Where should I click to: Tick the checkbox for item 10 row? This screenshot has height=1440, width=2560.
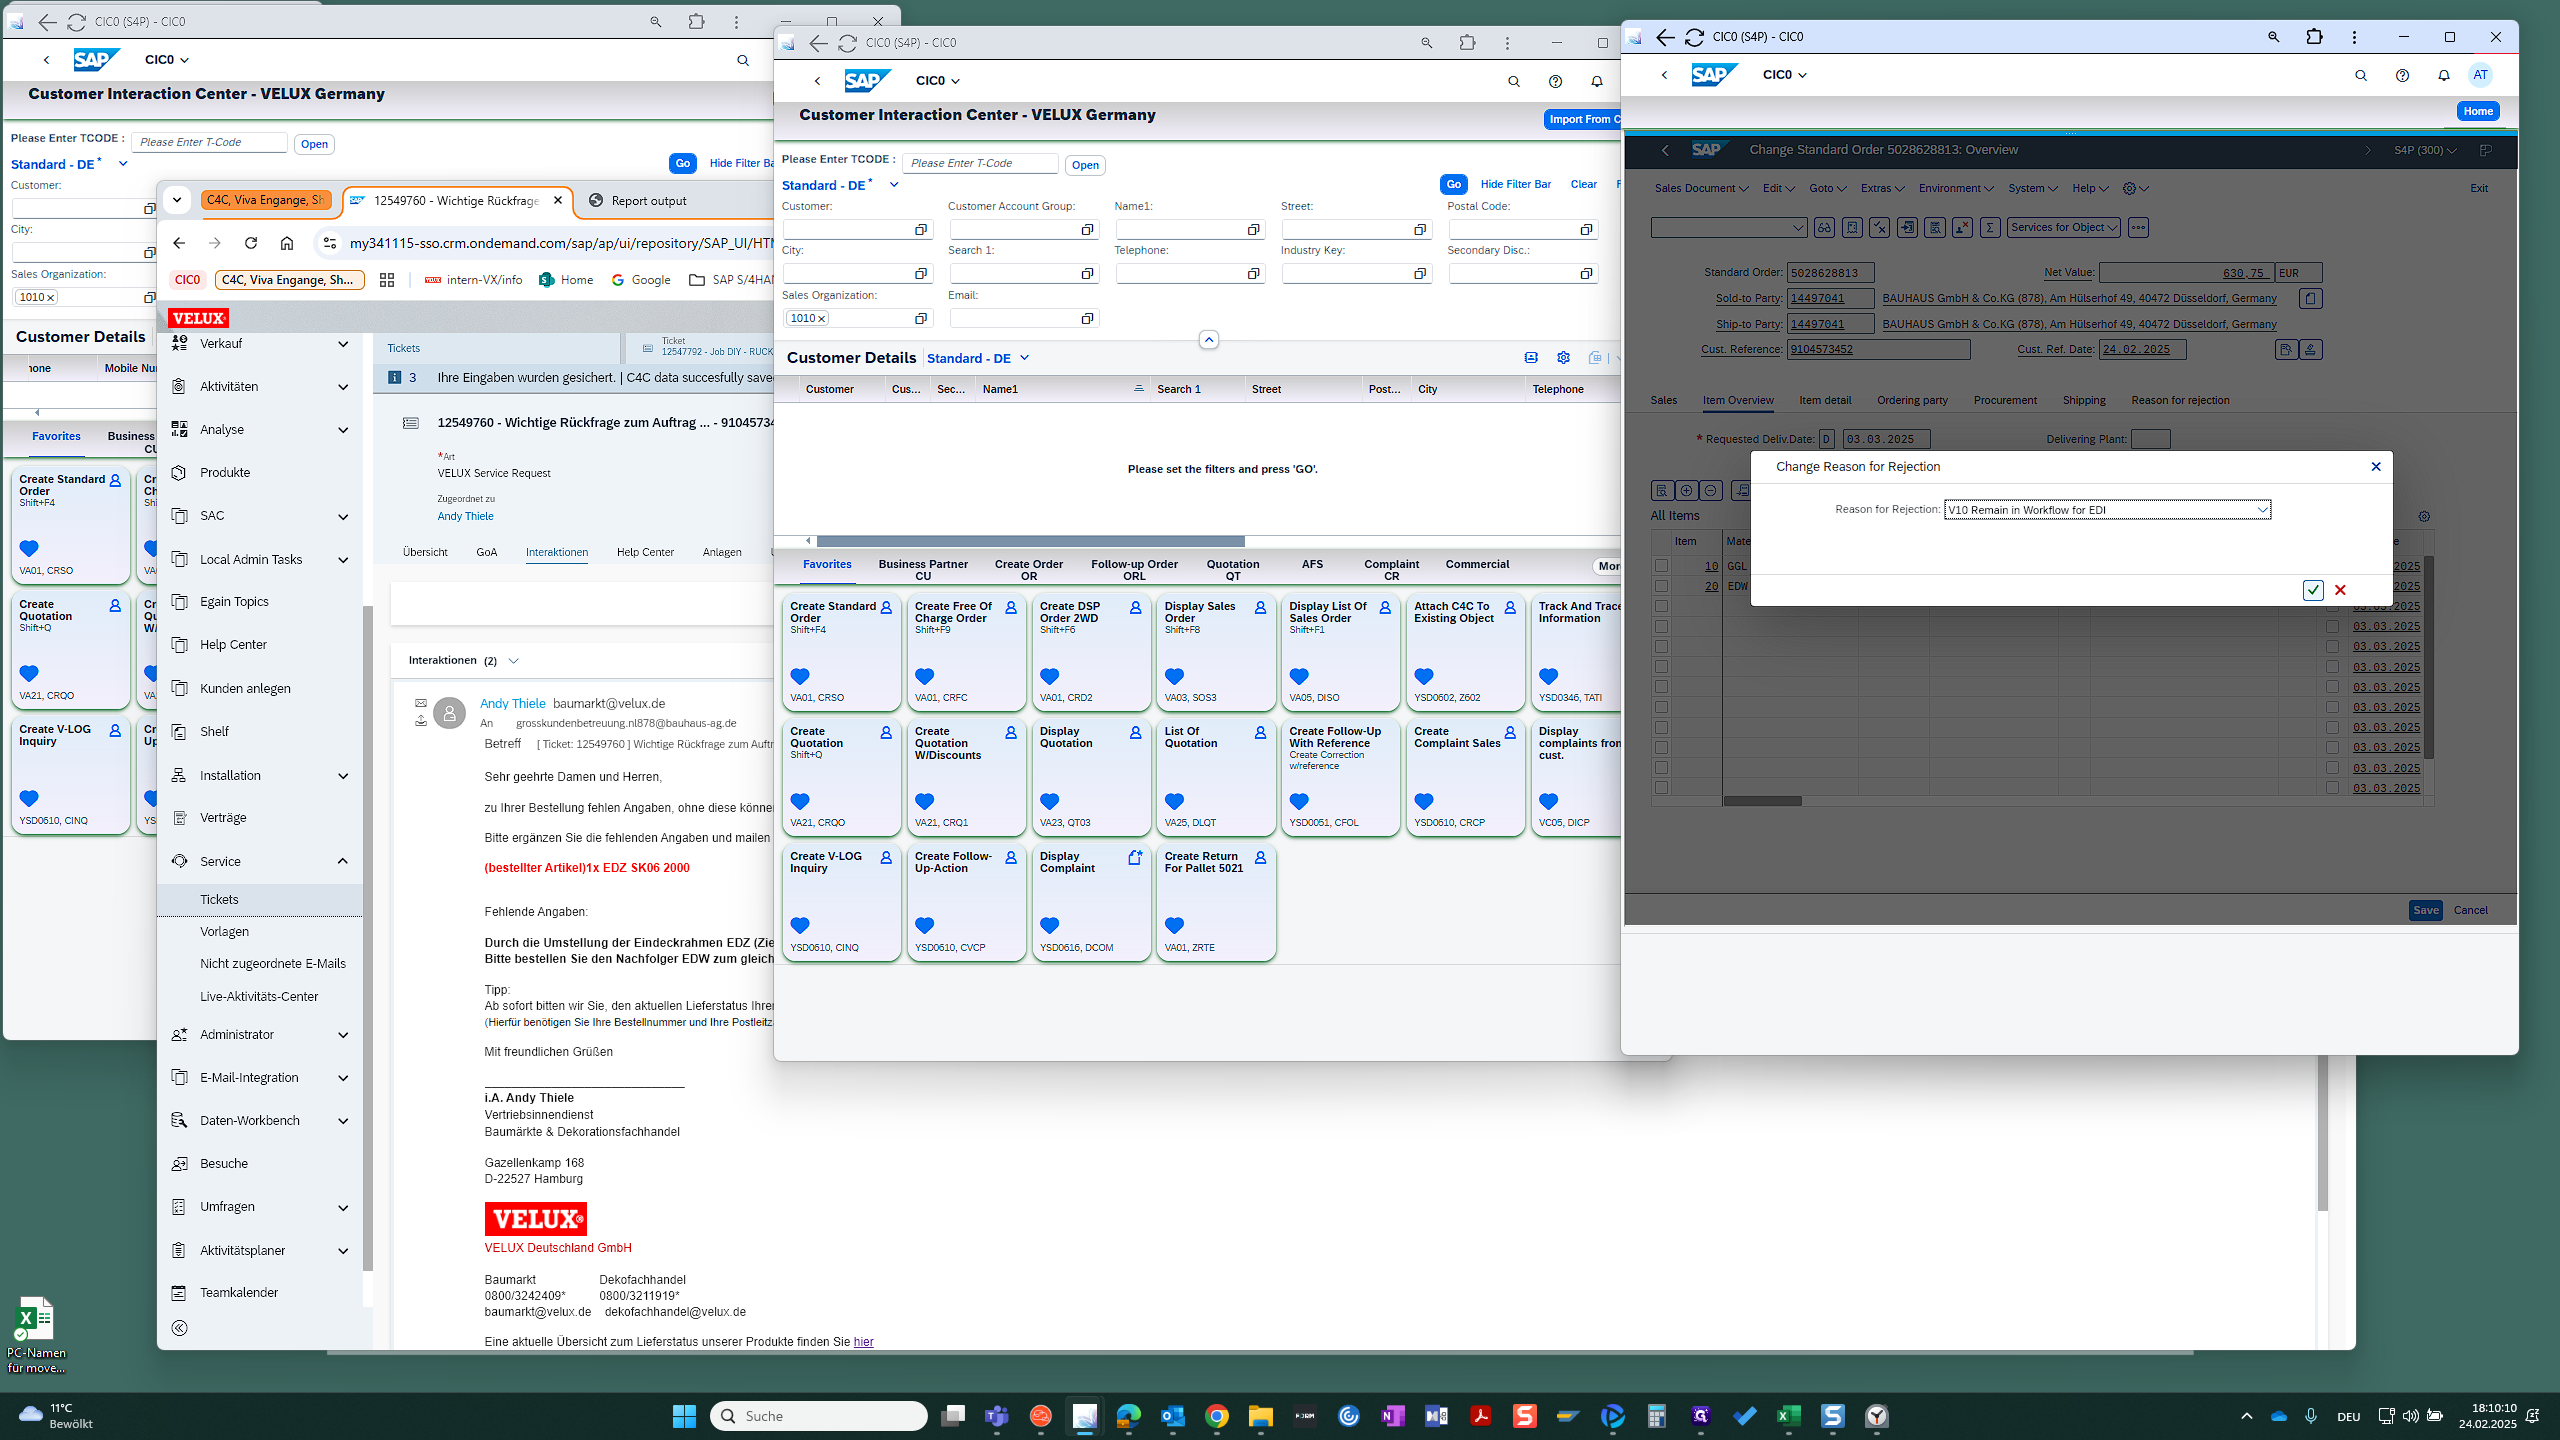pos(1661,566)
